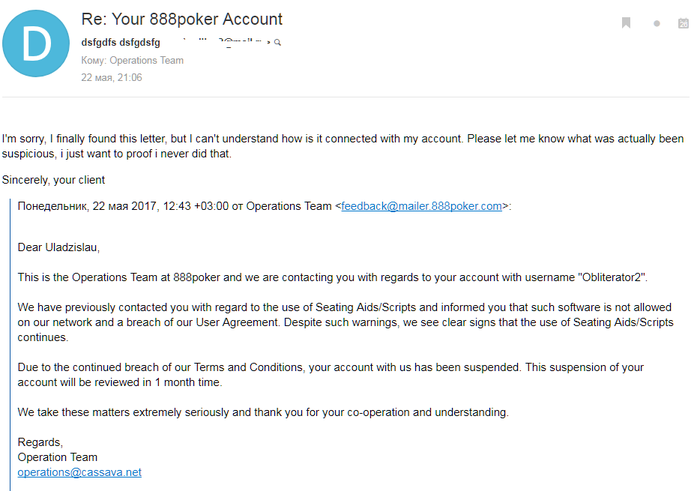Click the Dear Uladzislau greeting line
The height and width of the screenshot is (491, 700).
pos(59,247)
